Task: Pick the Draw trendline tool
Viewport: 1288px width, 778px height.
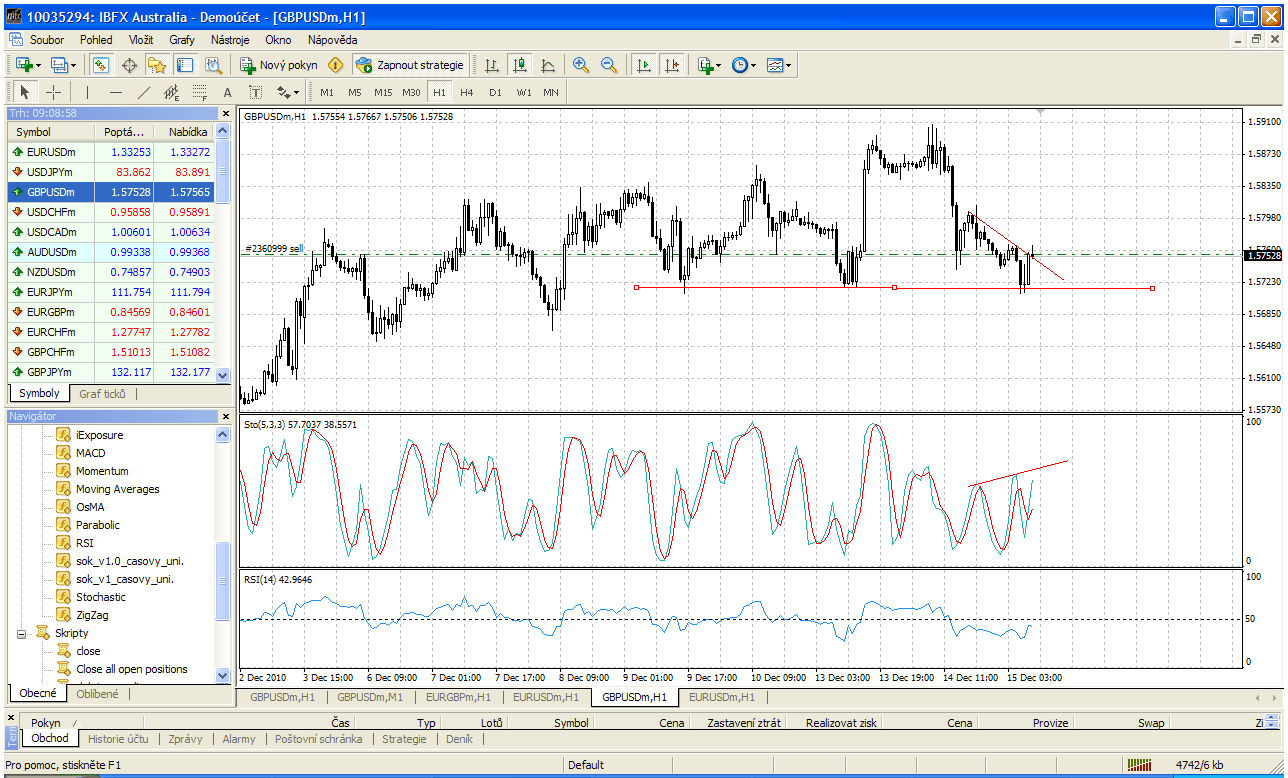Action: coord(143,92)
